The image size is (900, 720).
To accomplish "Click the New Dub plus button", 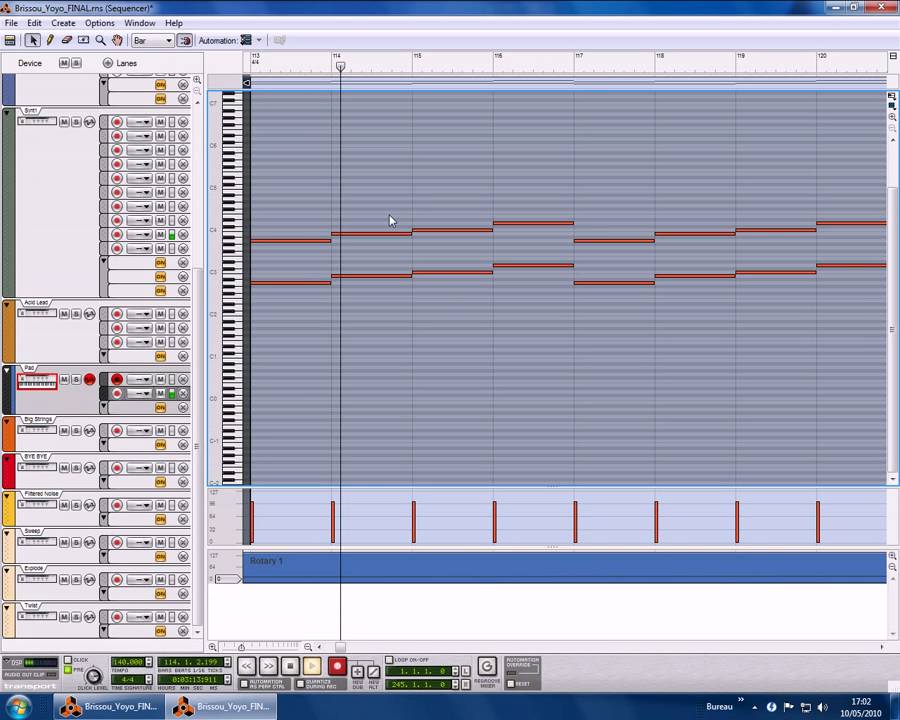I will pyautogui.click(x=358, y=672).
